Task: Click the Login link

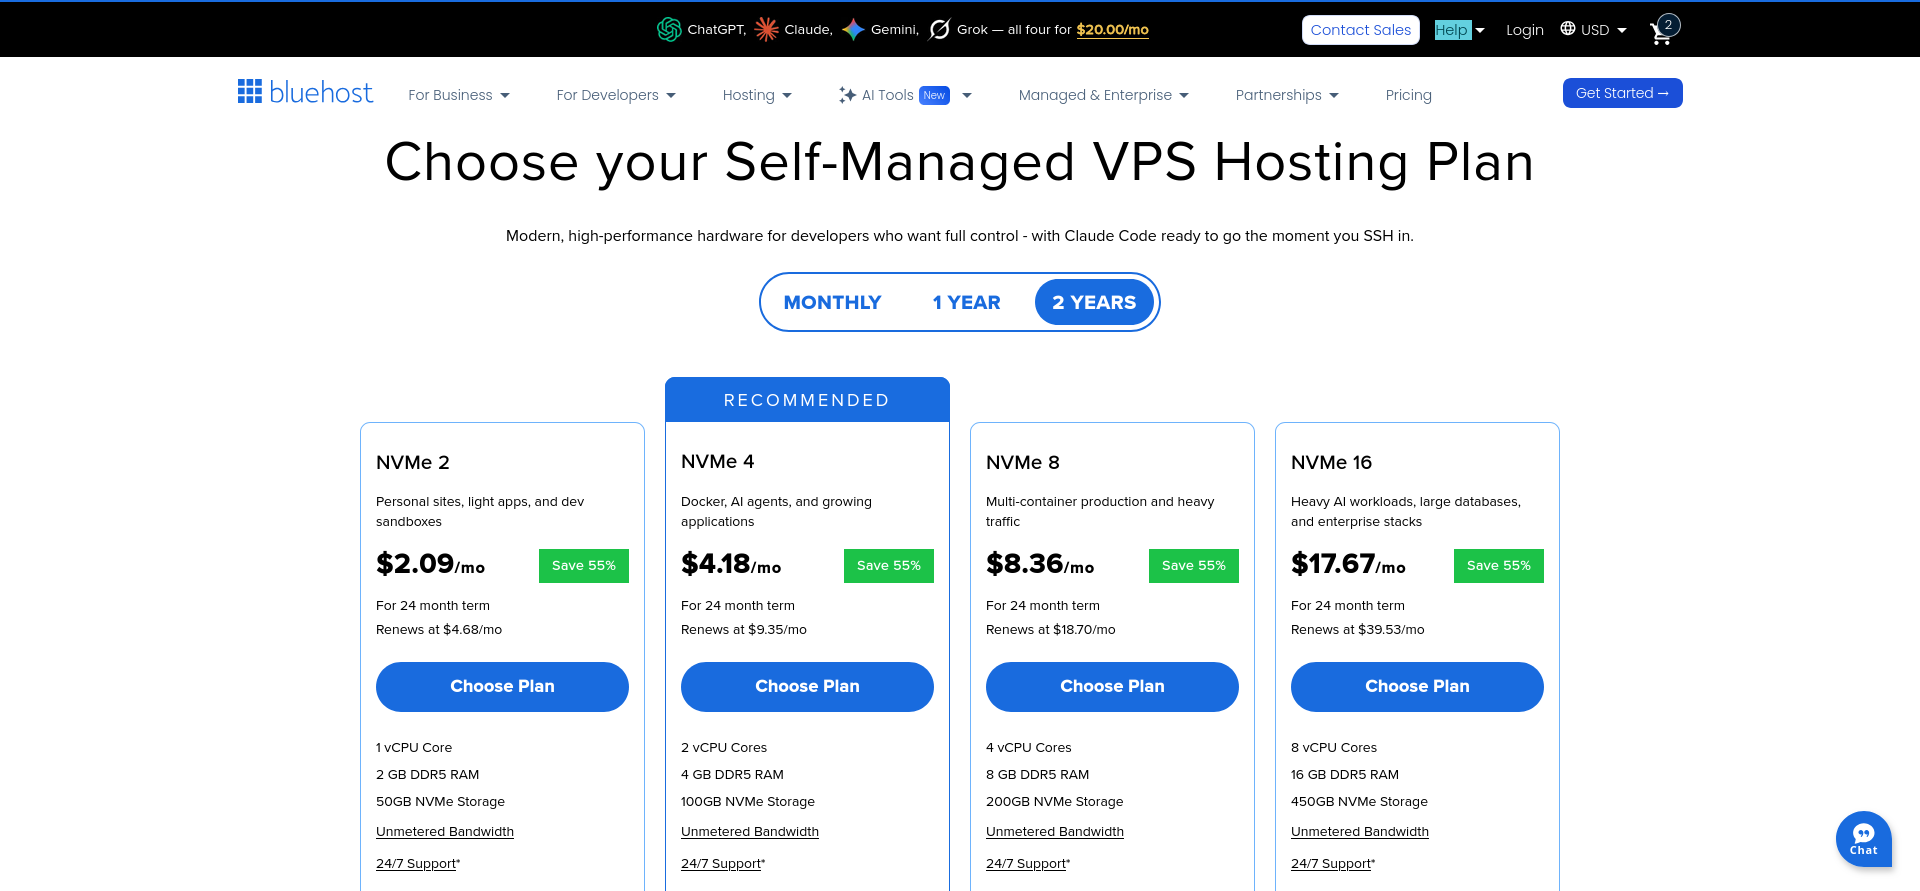Action: tap(1524, 30)
